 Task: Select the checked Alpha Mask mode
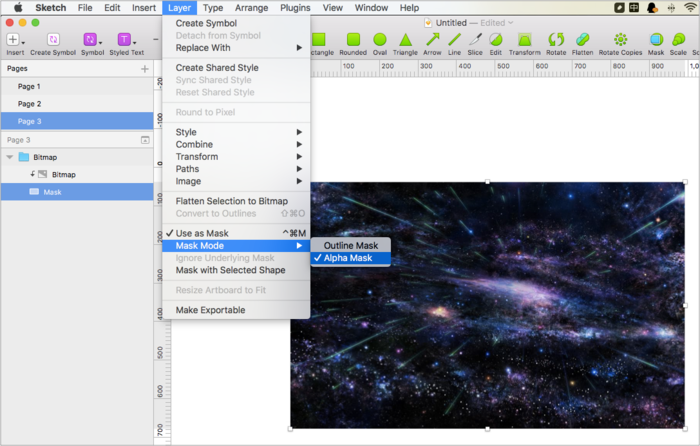point(350,258)
